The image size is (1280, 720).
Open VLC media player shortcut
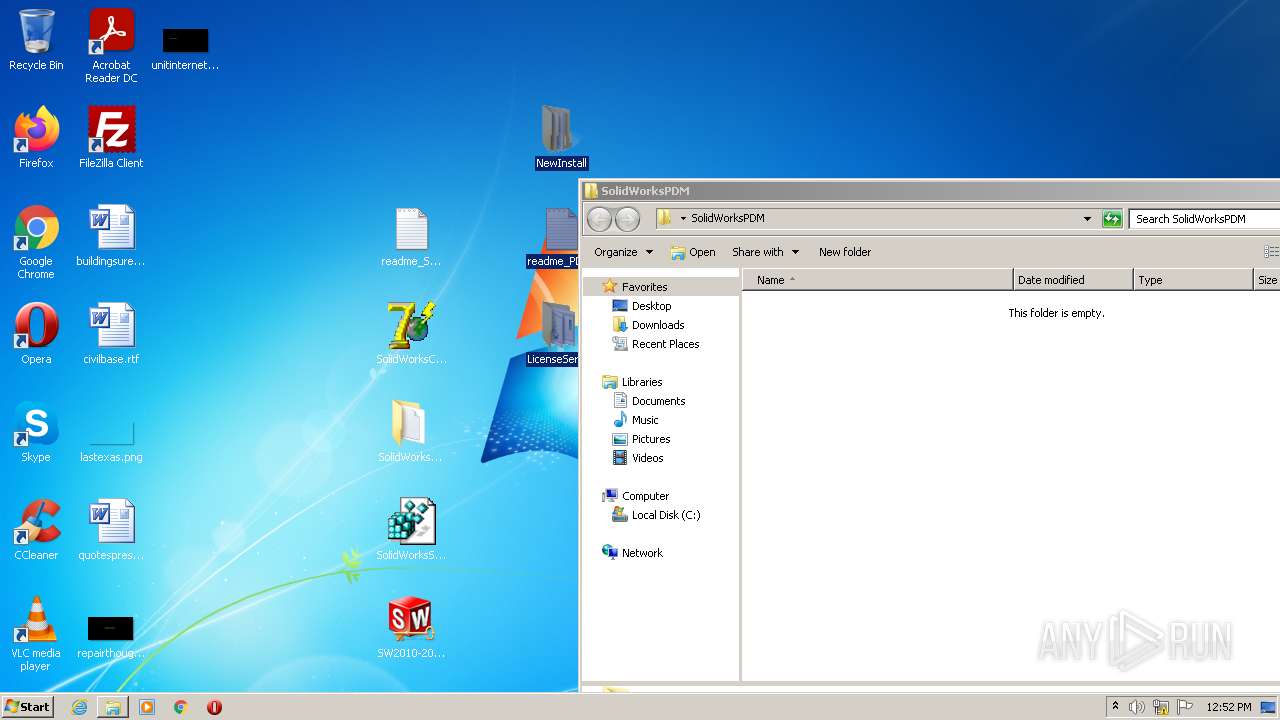point(36,634)
